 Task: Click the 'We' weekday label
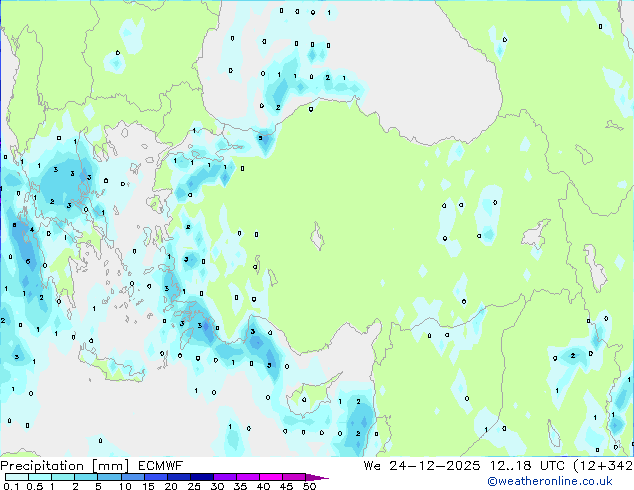pyautogui.click(x=372, y=466)
